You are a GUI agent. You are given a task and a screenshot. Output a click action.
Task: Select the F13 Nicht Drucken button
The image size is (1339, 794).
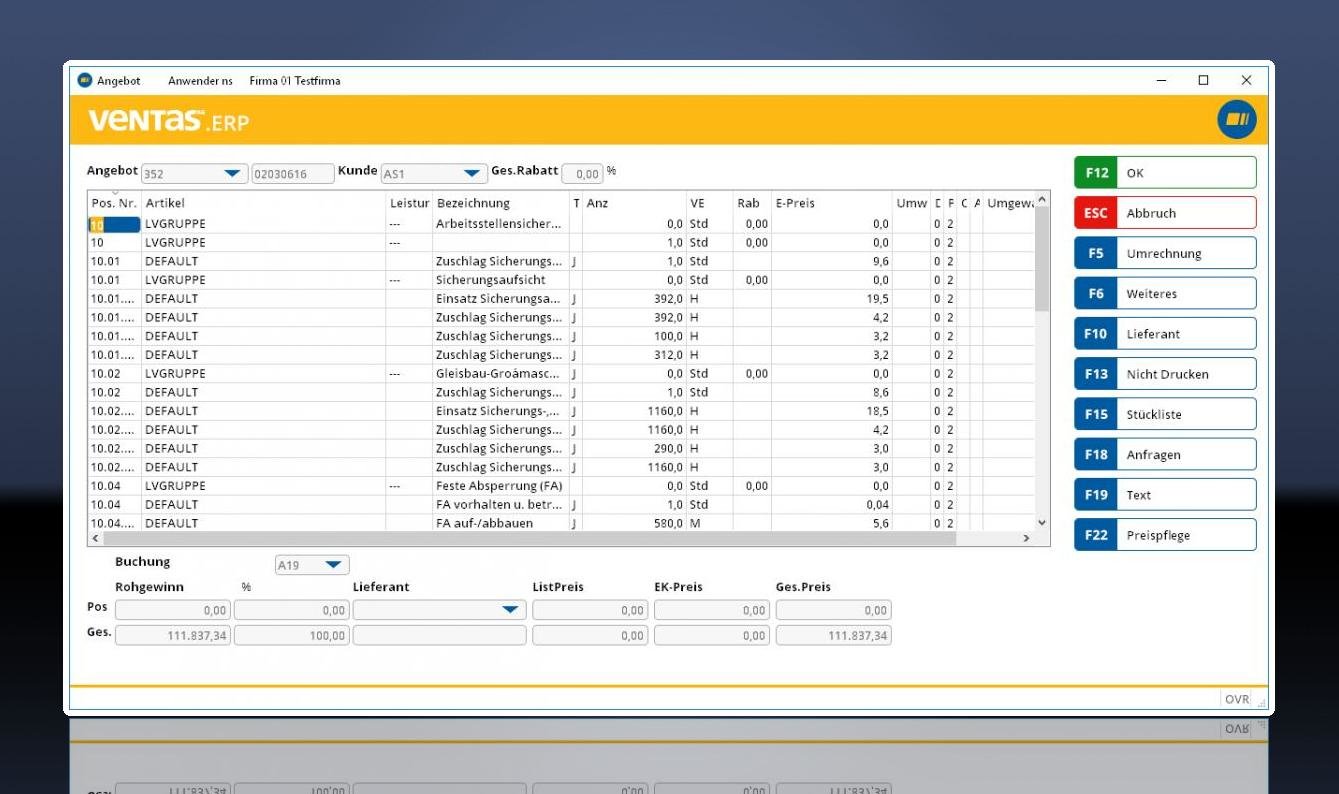tap(1165, 374)
